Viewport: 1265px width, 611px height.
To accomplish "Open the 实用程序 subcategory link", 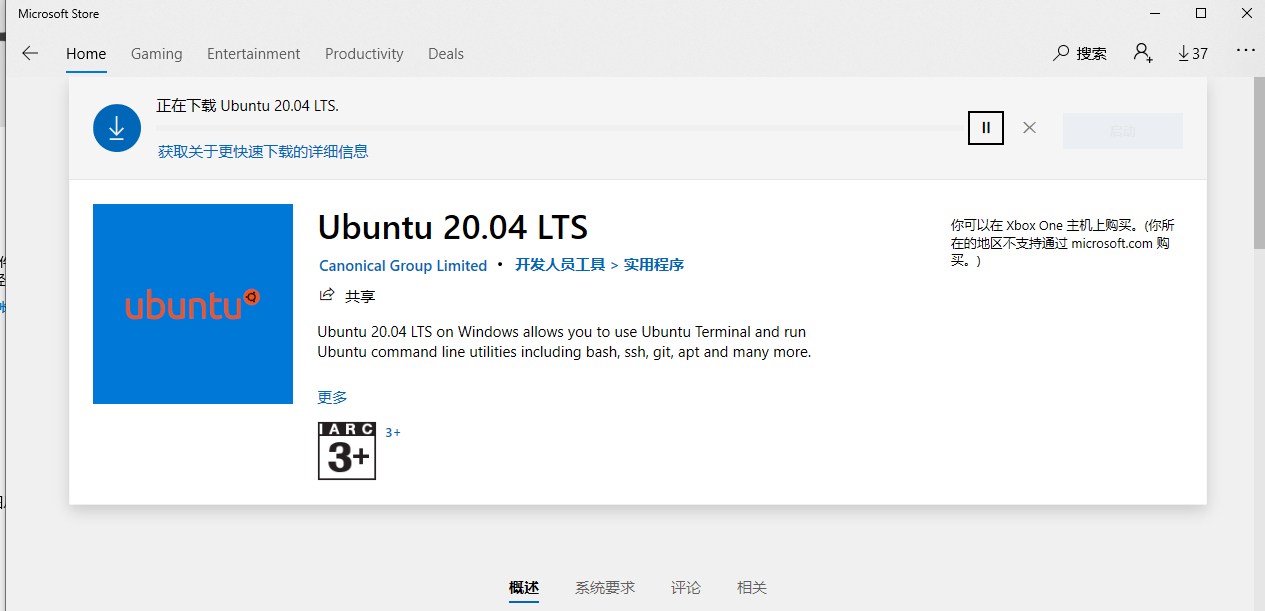I will point(654,265).
